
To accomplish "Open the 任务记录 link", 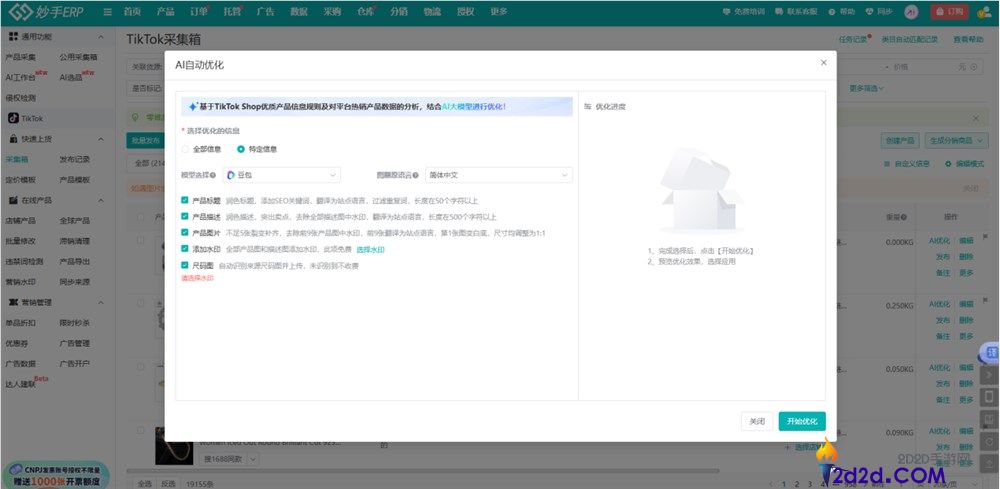I will point(853,40).
